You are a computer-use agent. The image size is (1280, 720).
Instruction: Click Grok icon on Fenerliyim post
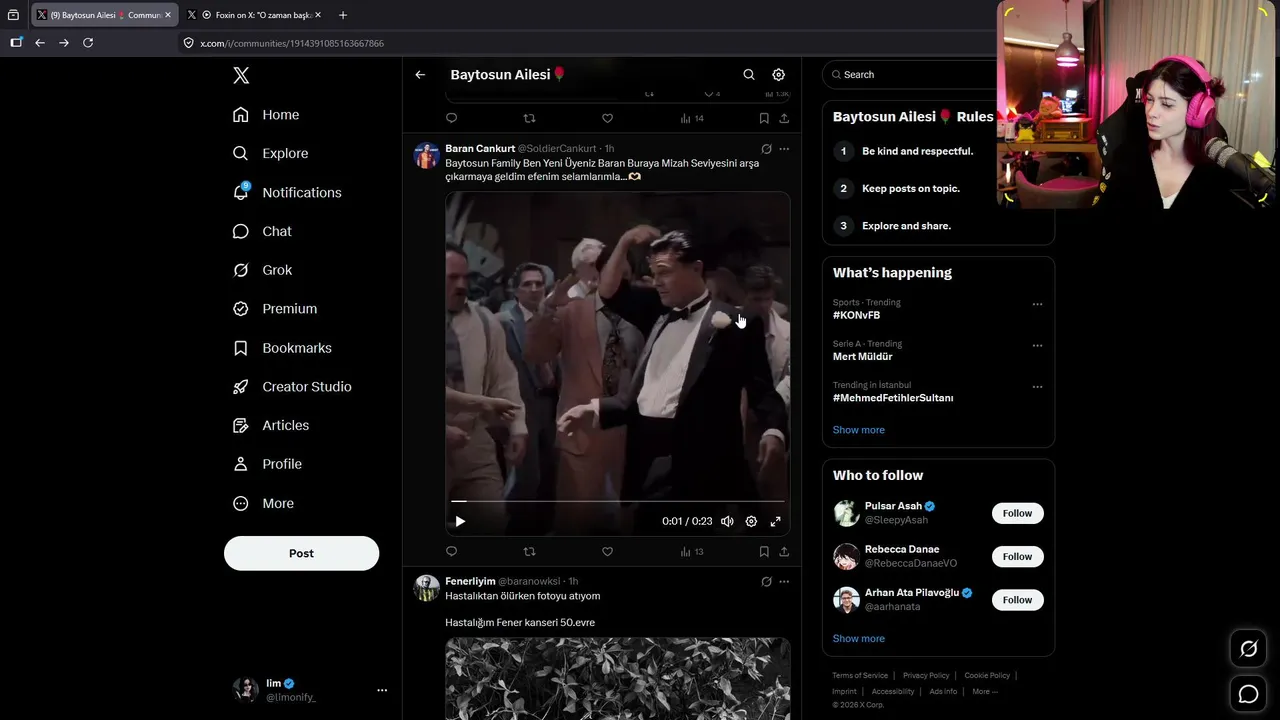pyautogui.click(x=766, y=581)
